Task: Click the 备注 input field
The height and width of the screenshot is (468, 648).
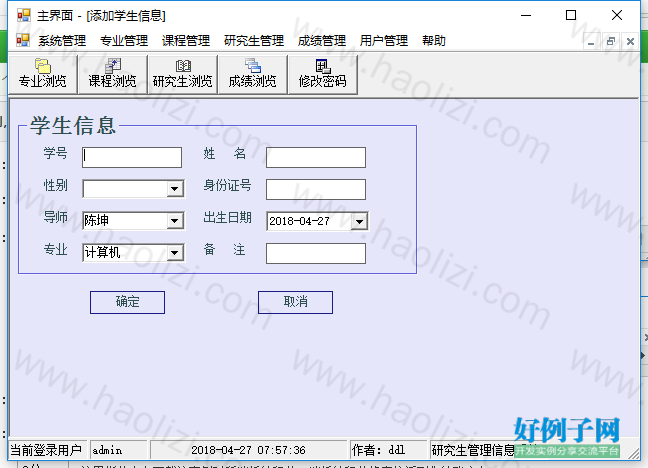Action: pos(316,253)
